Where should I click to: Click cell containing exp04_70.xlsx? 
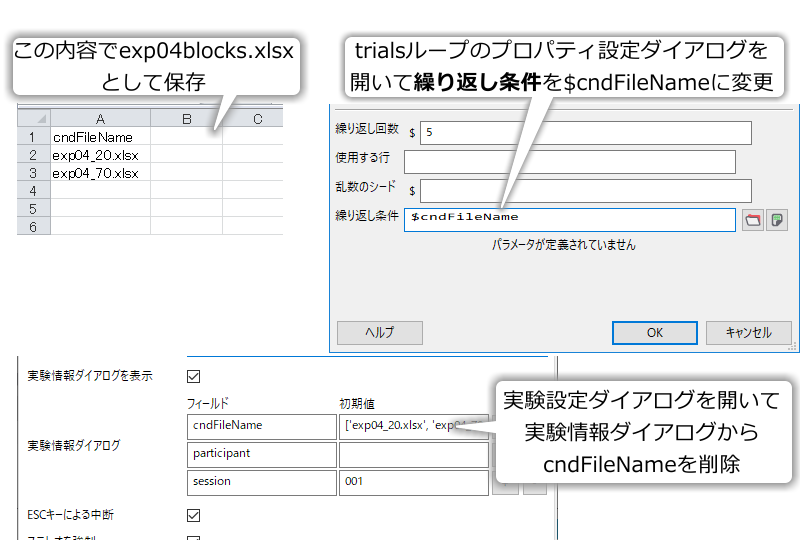101,173
